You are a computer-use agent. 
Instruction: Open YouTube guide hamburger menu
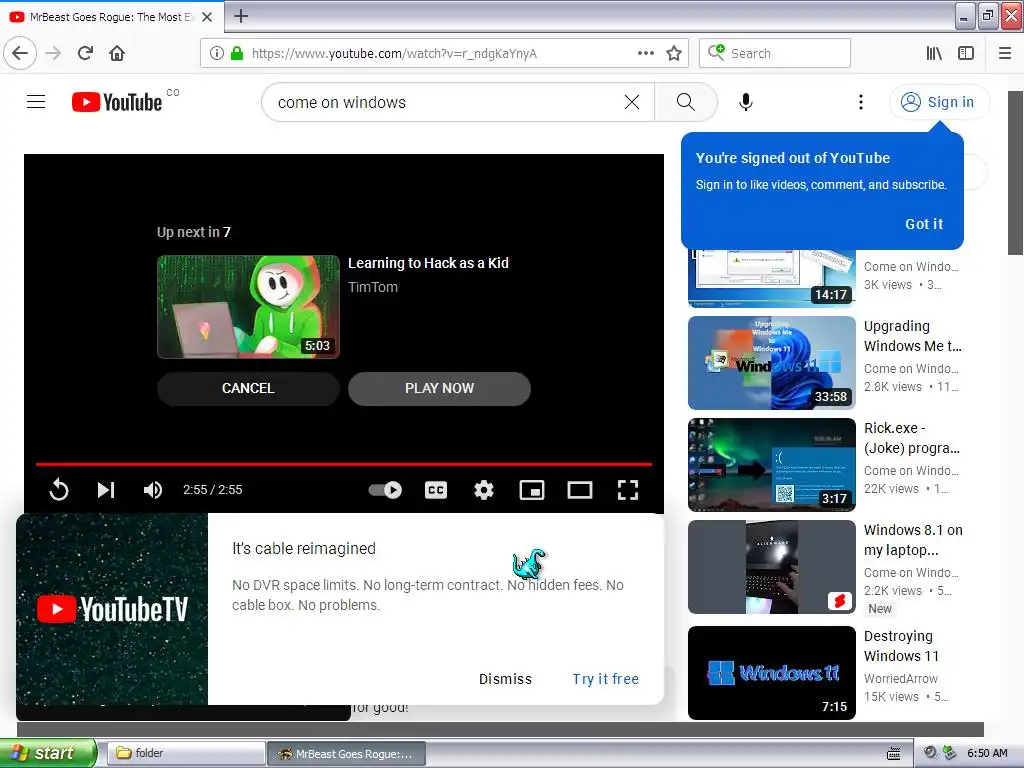[x=36, y=102]
